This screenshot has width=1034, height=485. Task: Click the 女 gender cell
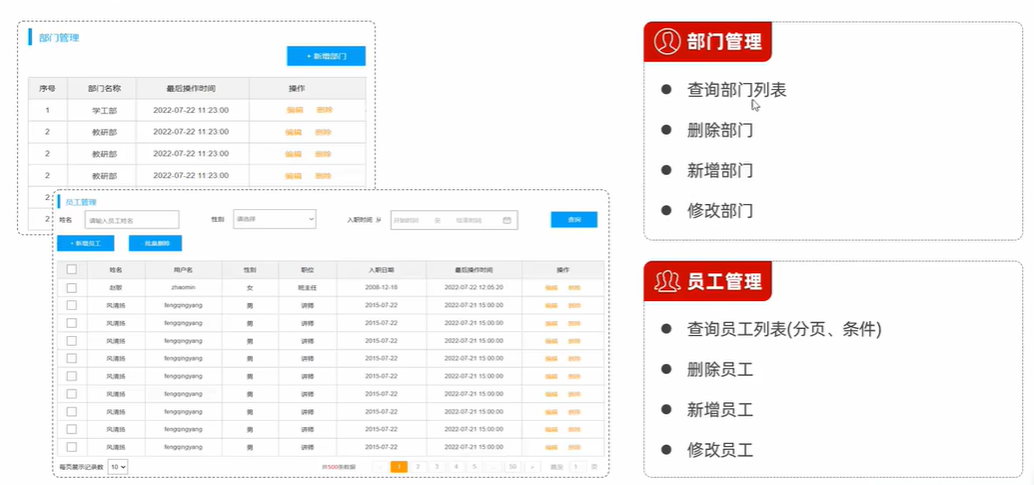(x=250, y=288)
